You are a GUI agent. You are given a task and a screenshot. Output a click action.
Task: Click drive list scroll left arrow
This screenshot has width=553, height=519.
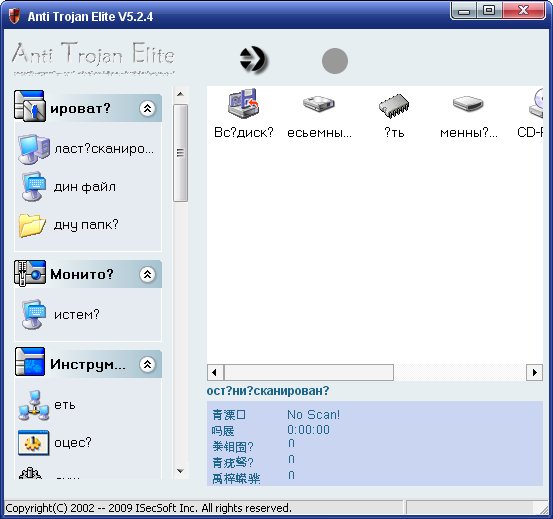point(214,372)
